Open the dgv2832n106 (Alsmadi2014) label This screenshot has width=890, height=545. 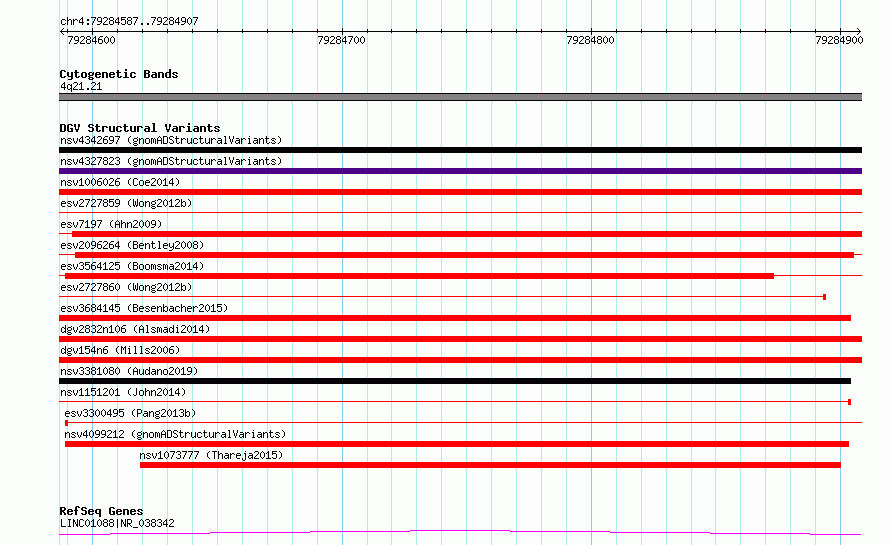[135, 329]
